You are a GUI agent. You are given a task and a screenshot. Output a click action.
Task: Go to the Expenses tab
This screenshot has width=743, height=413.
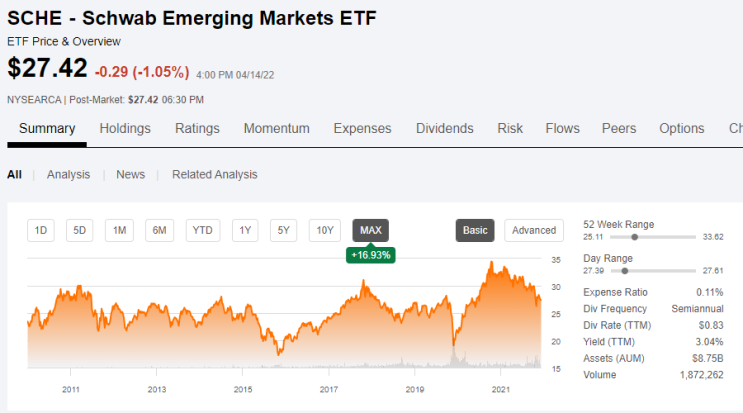(x=362, y=128)
